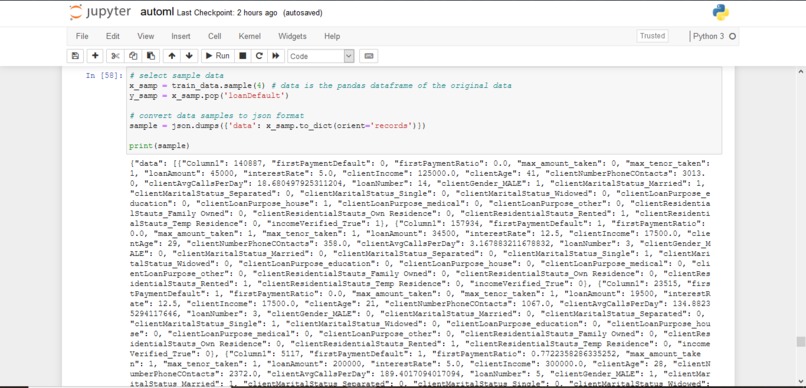
Task: Open the File menu
Action: pos(82,36)
